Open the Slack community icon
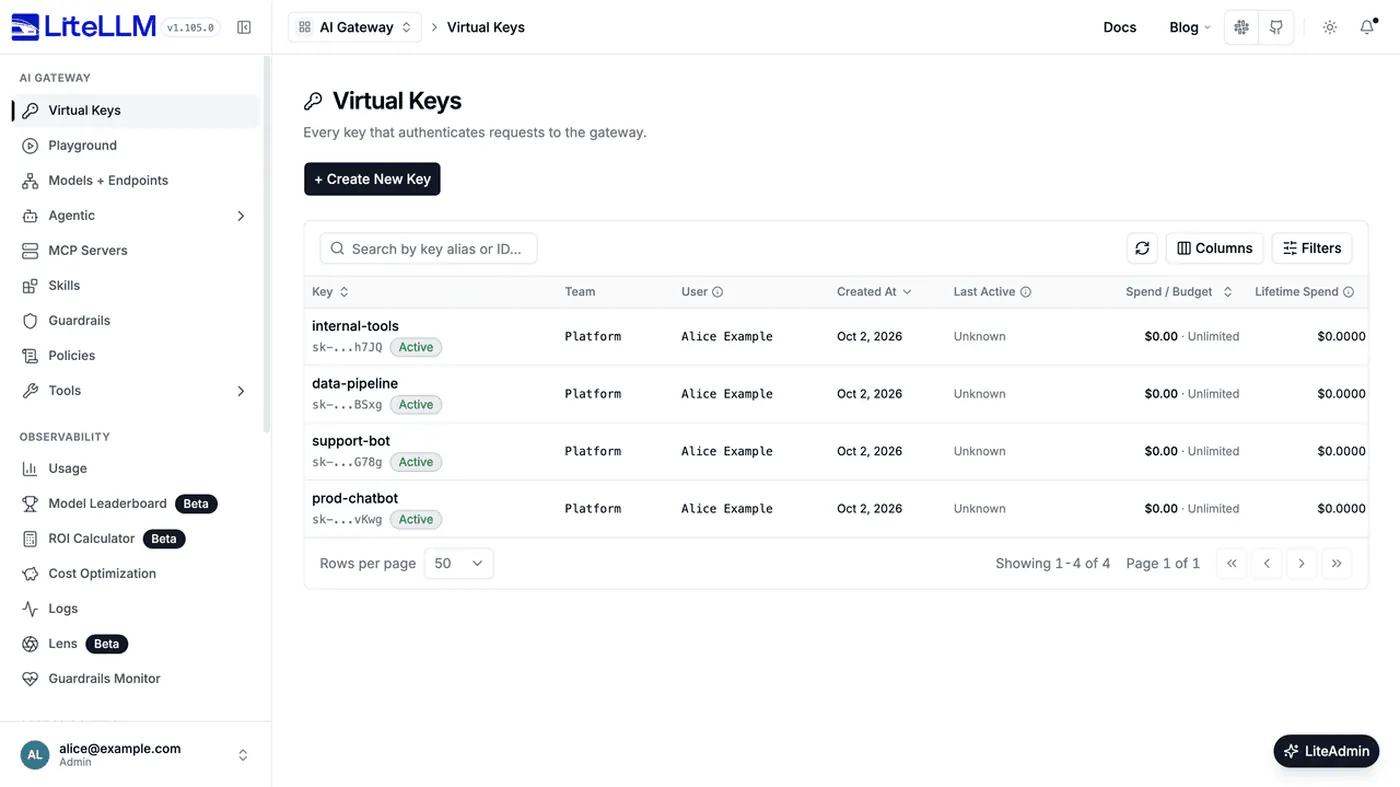The height and width of the screenshot is (787, 1400). [1242, 27]
